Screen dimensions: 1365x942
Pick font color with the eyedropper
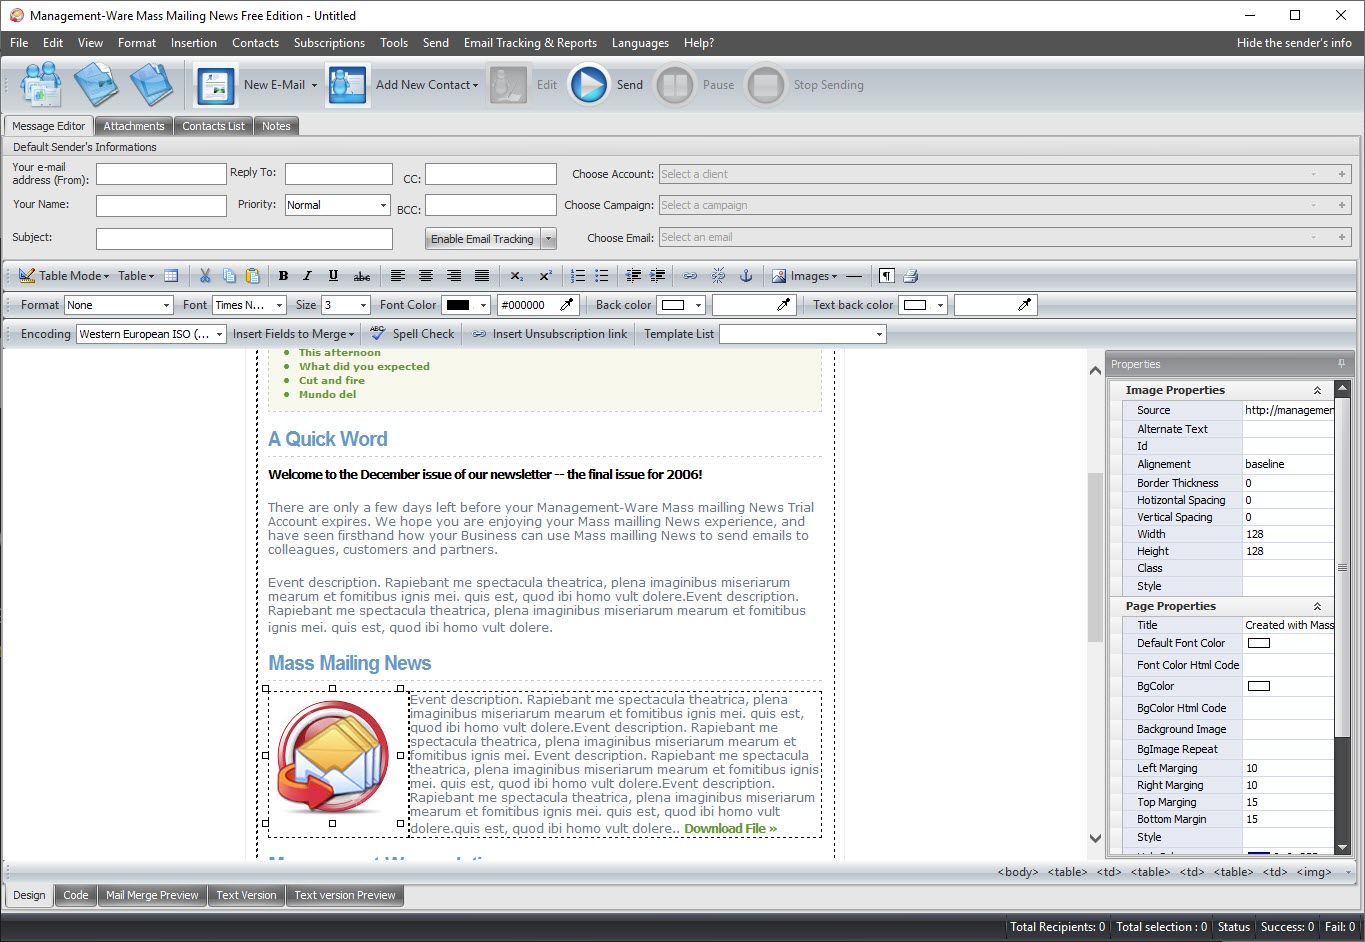point(567,305)
